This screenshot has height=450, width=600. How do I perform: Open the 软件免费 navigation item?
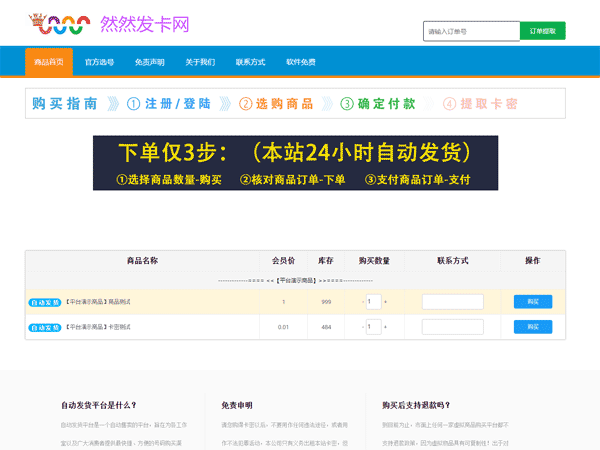(301, 62)
